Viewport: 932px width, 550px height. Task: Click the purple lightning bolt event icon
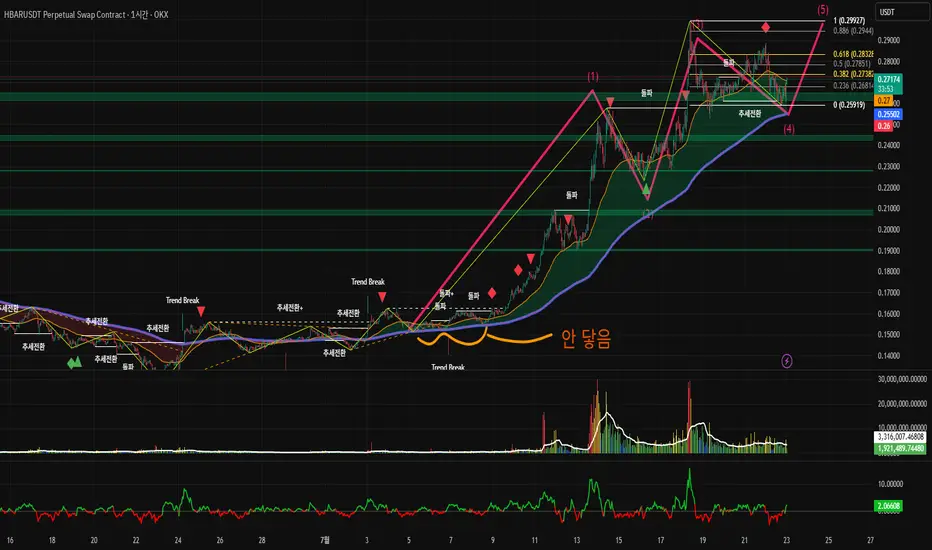pos(786,361)
